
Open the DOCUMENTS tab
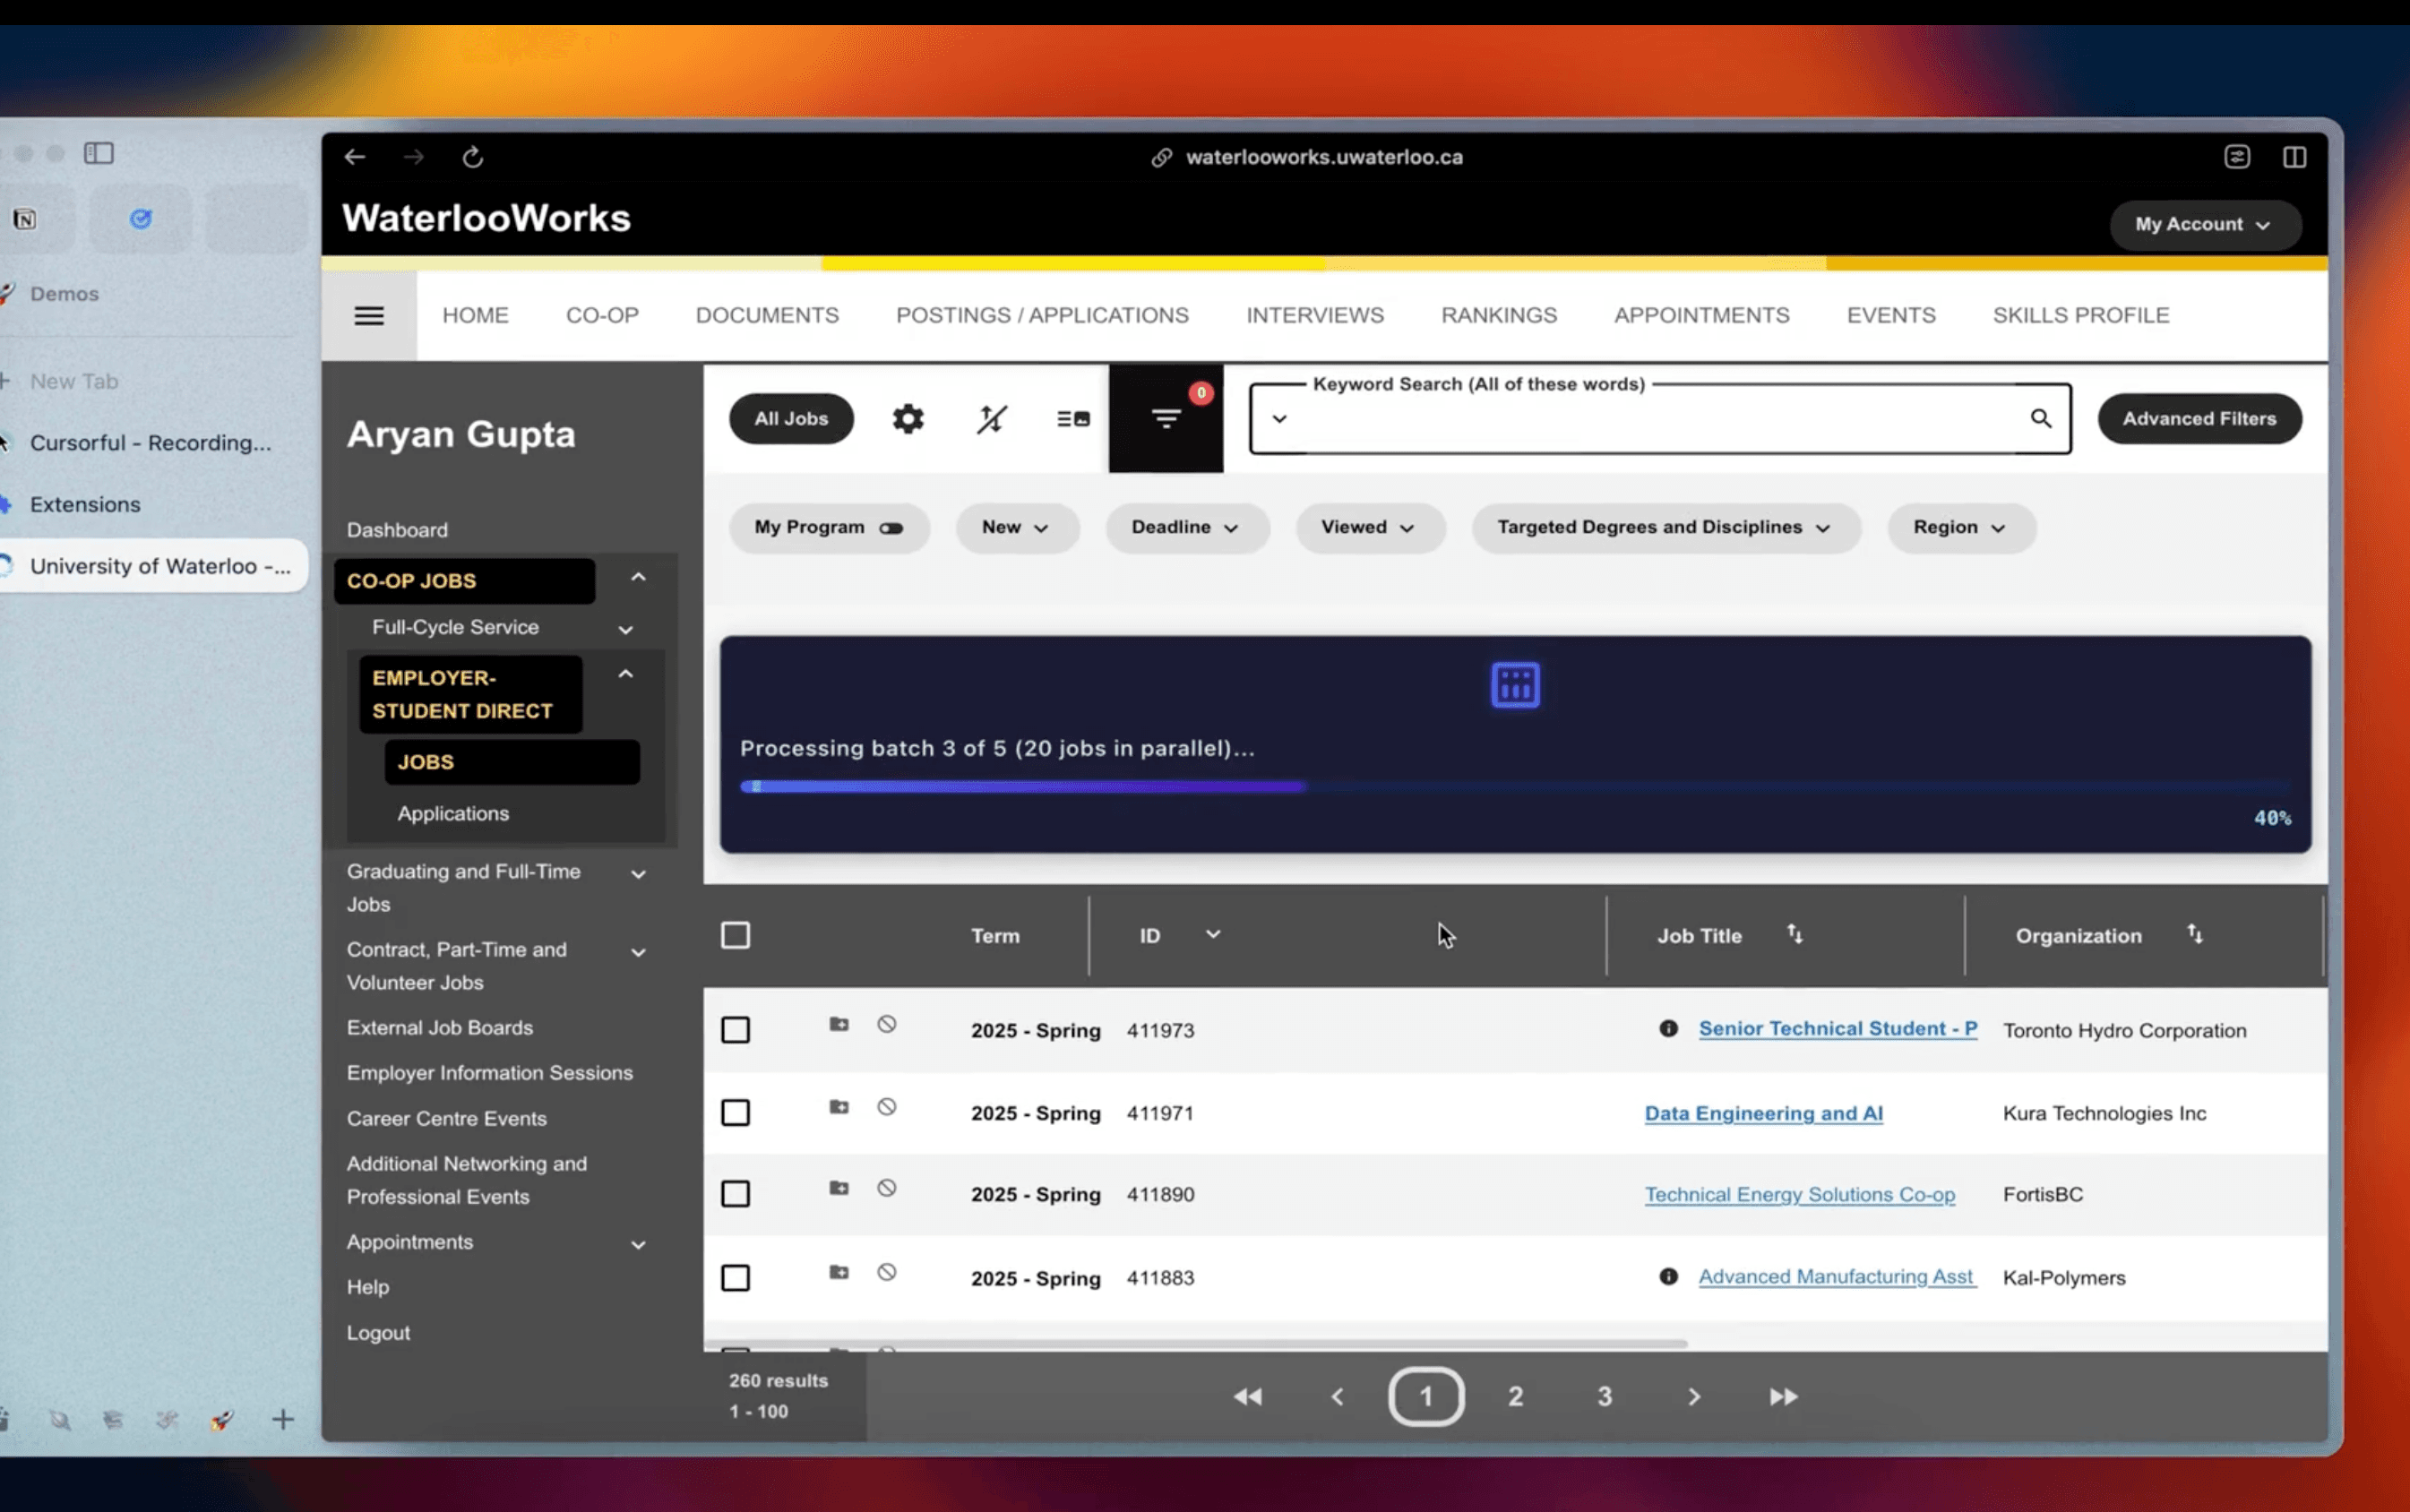[x=767, y=316]
